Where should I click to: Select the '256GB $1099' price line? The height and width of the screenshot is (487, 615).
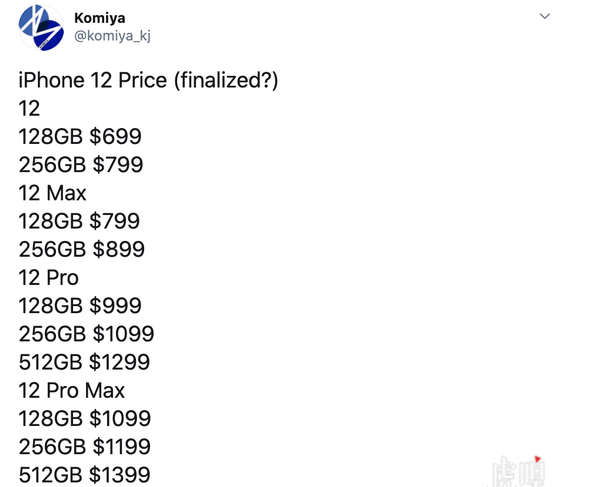(x=86, y=334)
